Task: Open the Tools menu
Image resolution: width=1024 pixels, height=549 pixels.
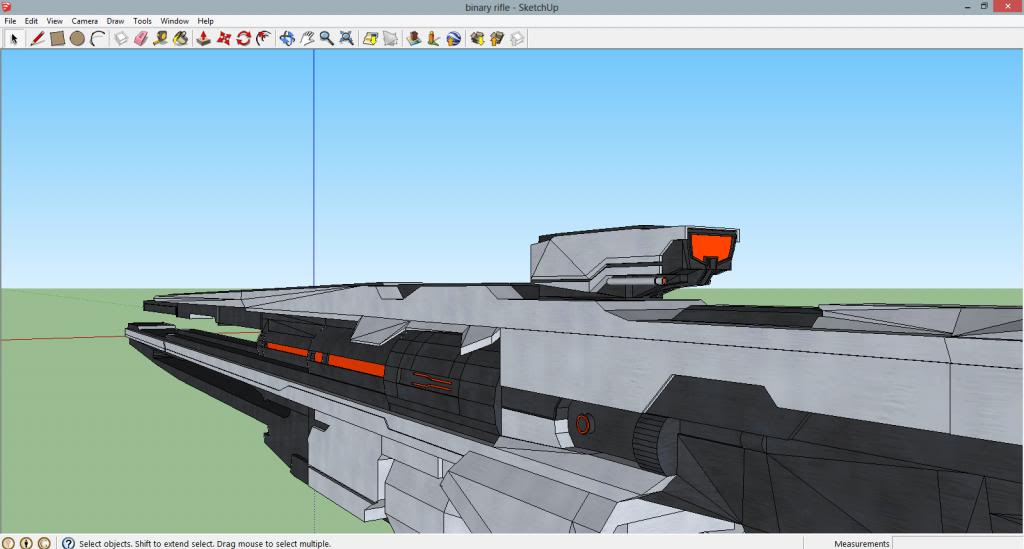Action: click(142, 21)
